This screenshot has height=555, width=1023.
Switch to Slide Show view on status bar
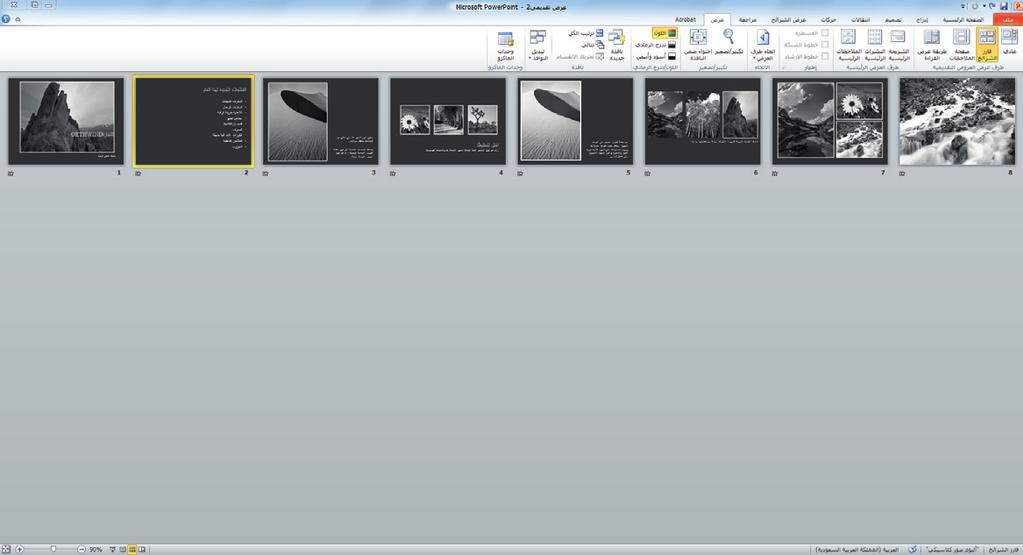pyautogui.click(x=112, y=550)
